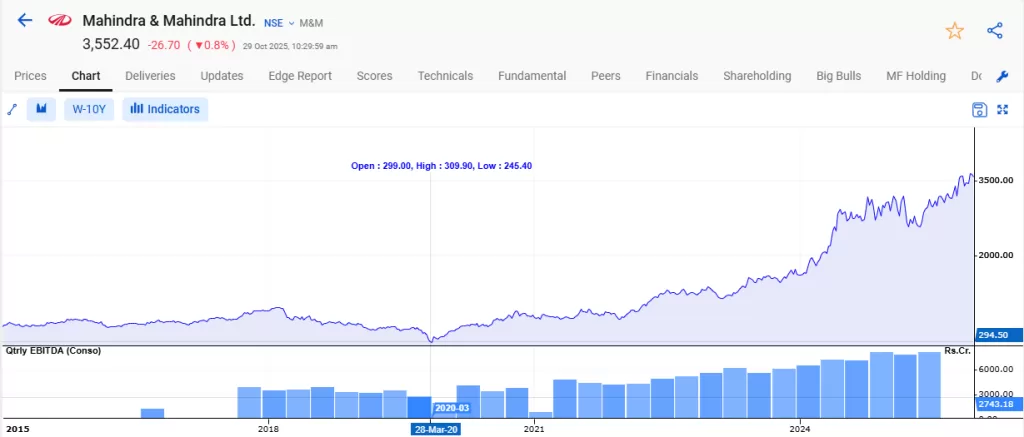Share this stock page

point(994,31)
